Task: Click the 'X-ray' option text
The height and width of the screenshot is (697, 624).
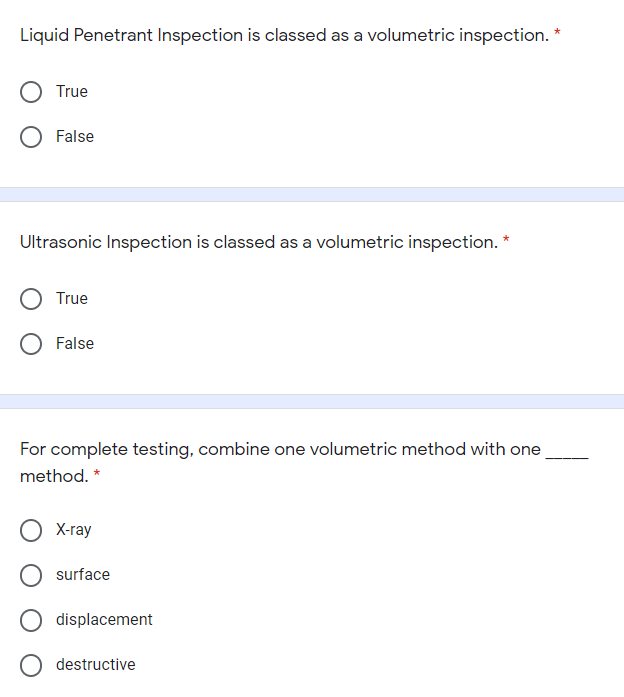Action: (x=74, y=530)
